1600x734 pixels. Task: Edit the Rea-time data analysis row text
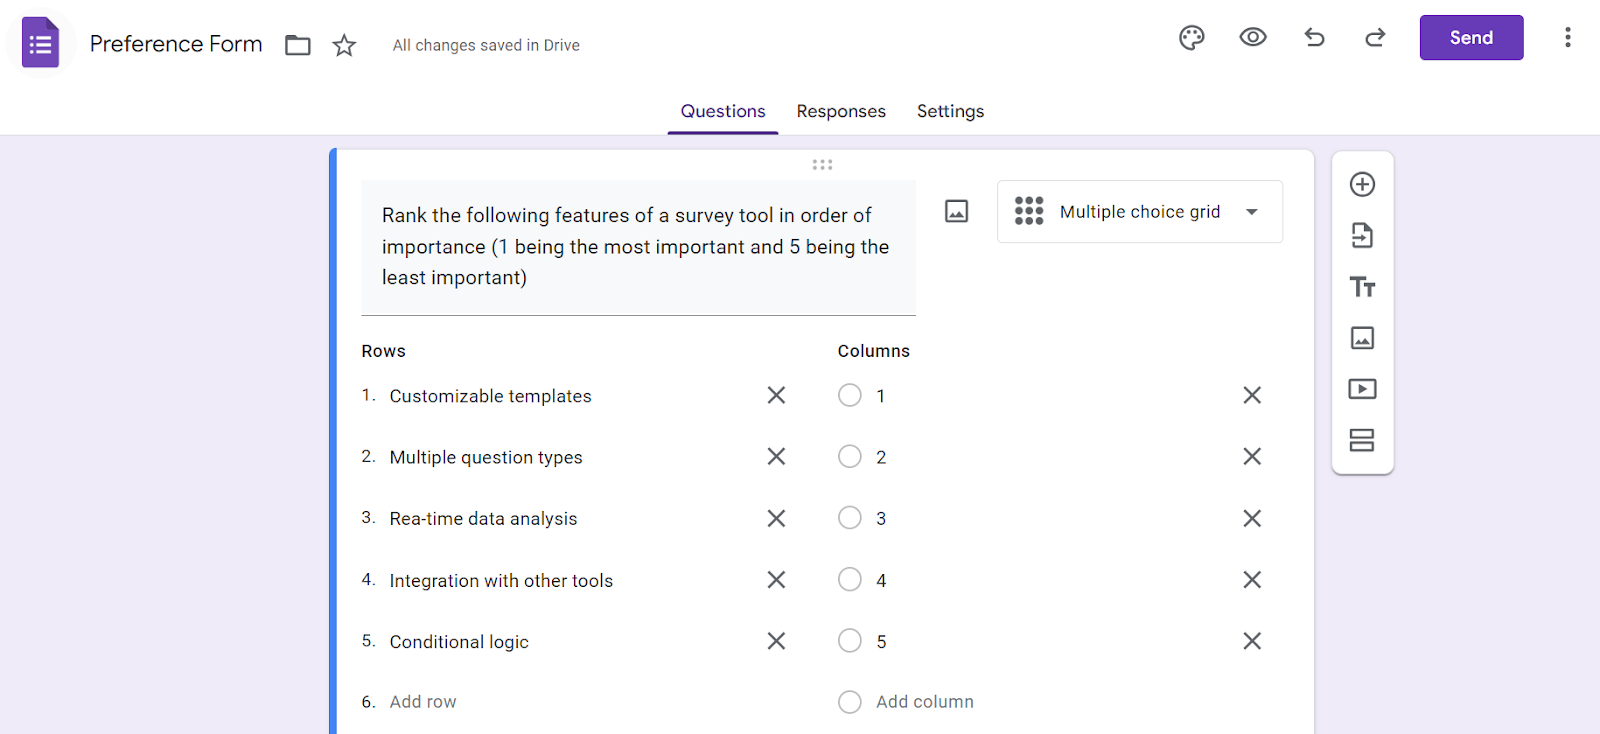(483, 518)
